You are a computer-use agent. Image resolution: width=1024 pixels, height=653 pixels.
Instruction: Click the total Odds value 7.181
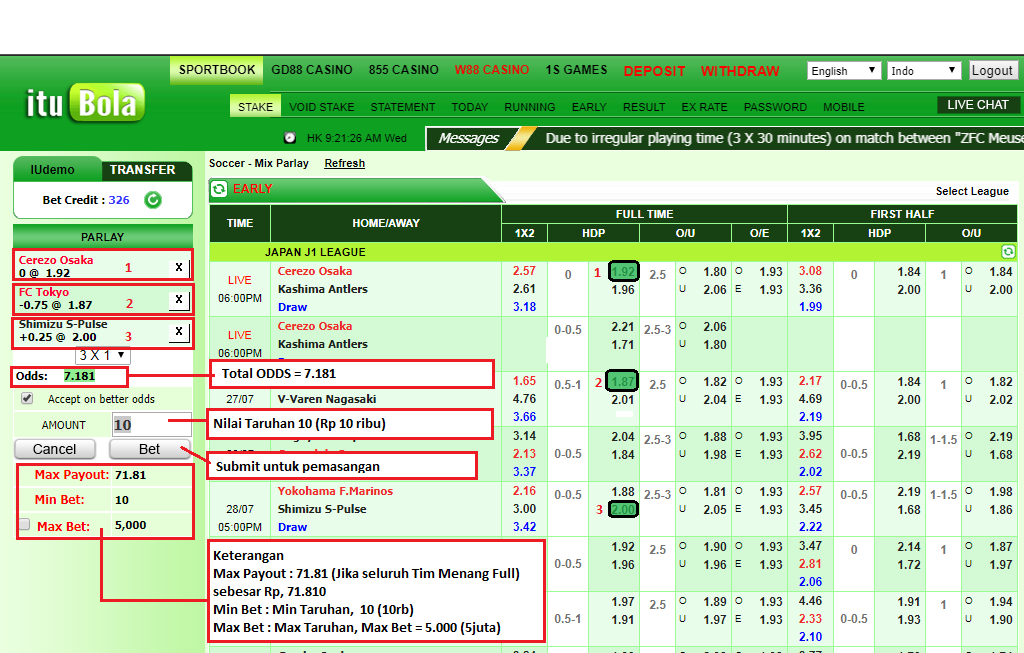coord(79,376)
